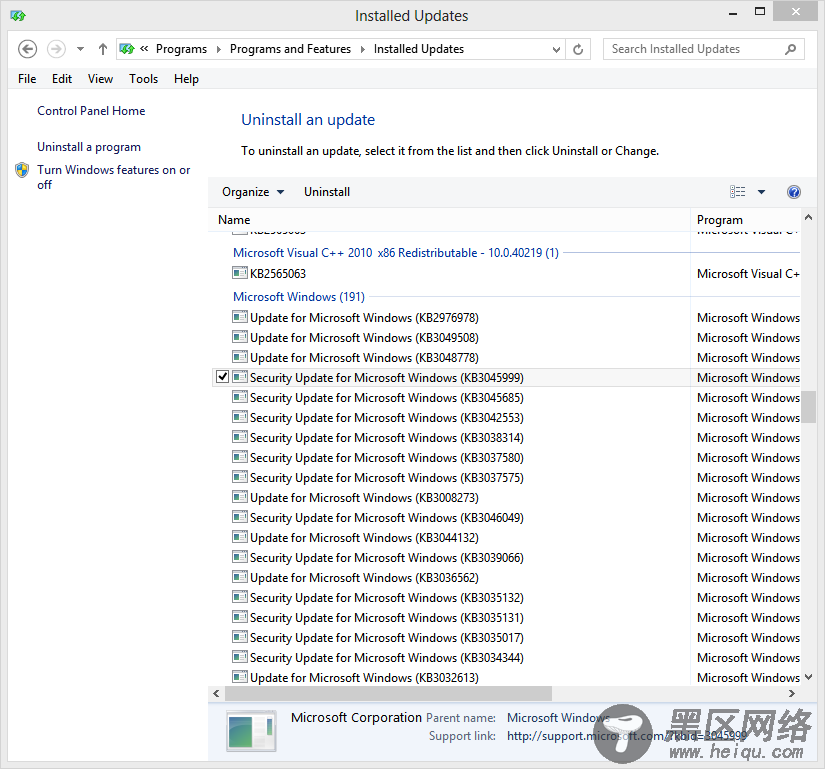825x769 pixels.
Task: Select Update for Microsoft Windows (KB3036562)
Action: coord(364,578)
